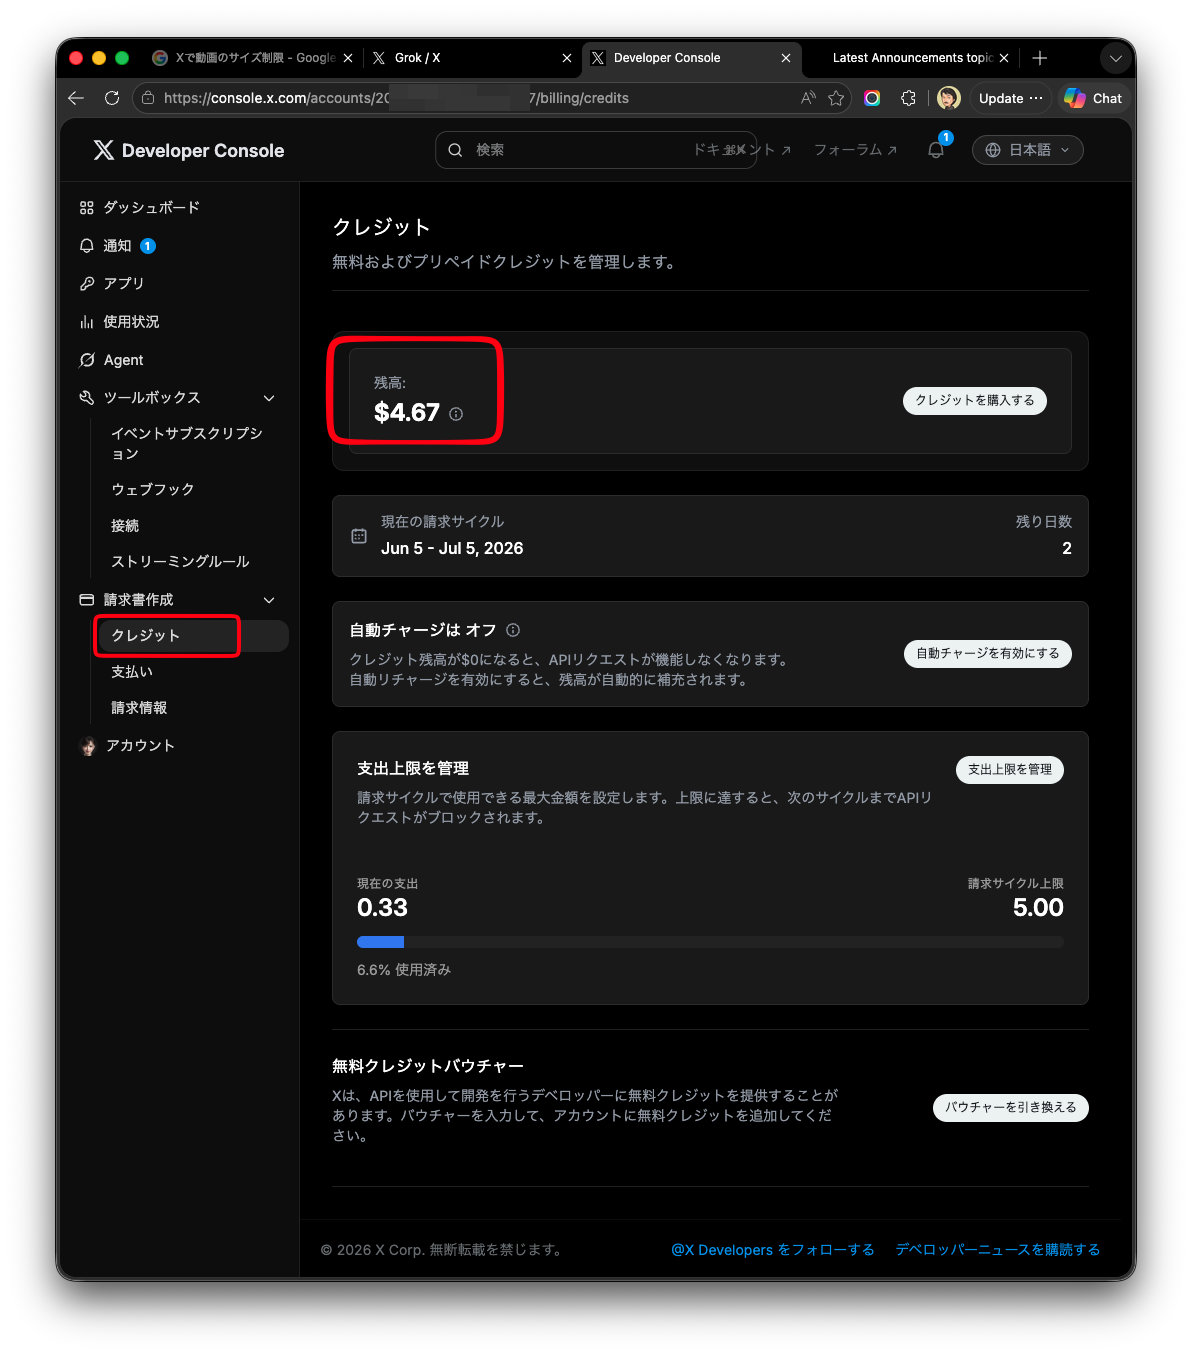This screenshot has width=1192, height=1355.
Task: Click クレジットを購入する button
Action: [975, 400]
